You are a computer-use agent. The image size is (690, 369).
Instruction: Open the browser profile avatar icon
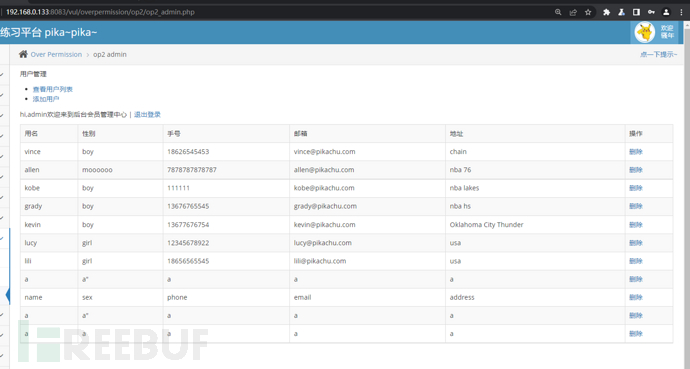[666, 12]
